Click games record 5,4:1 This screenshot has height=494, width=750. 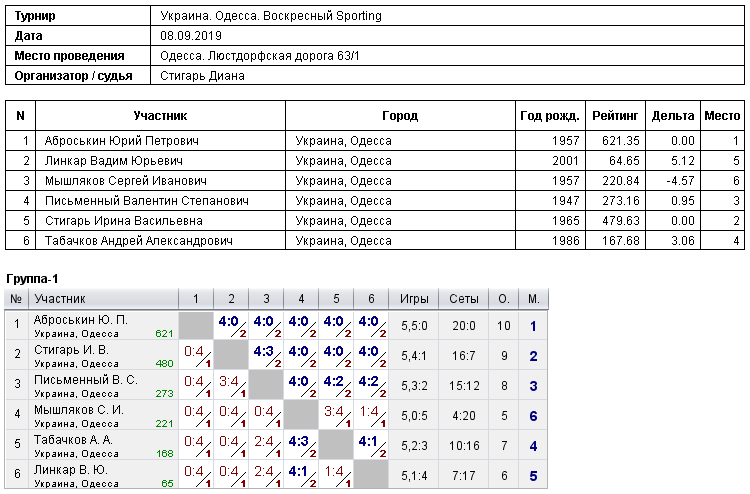pyautogui.click(x=414, y=356)
